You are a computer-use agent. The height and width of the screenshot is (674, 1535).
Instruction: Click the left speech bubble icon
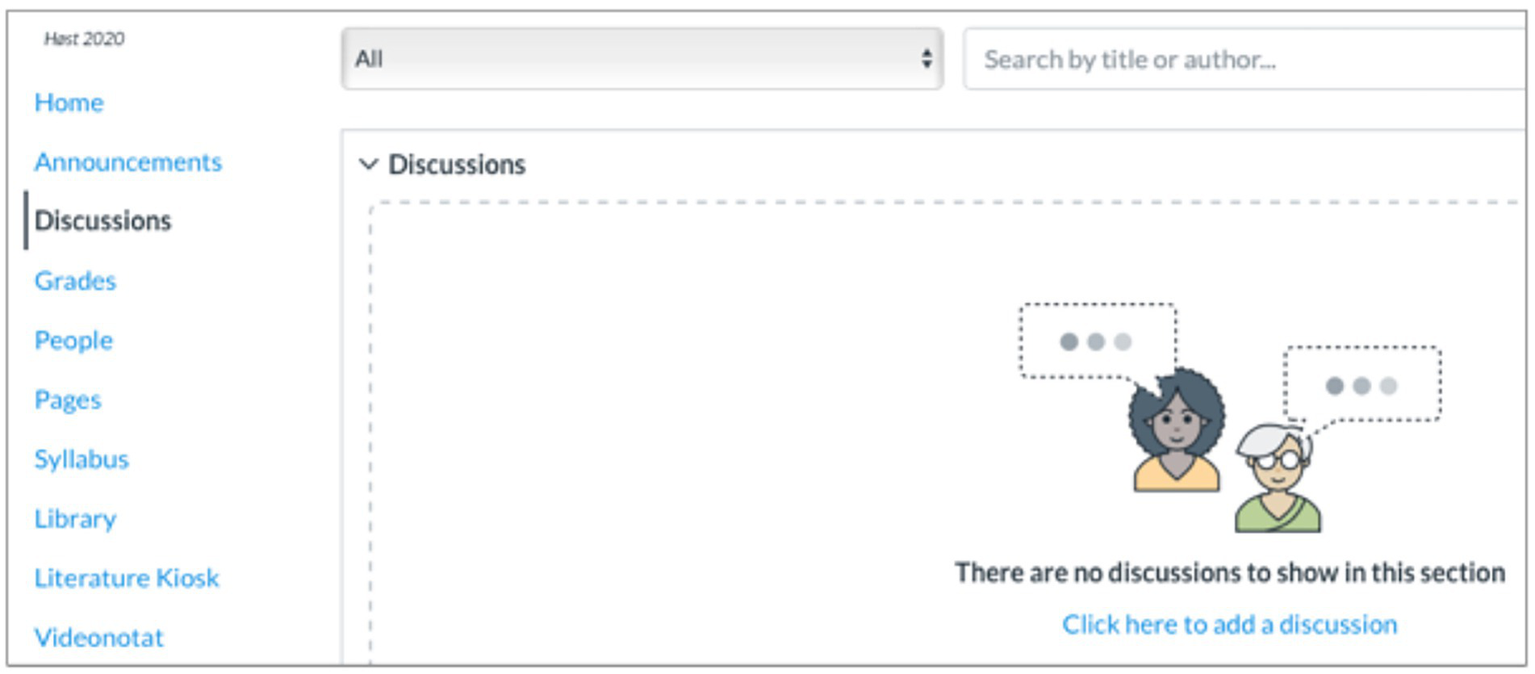click(x=1096, y=341)
